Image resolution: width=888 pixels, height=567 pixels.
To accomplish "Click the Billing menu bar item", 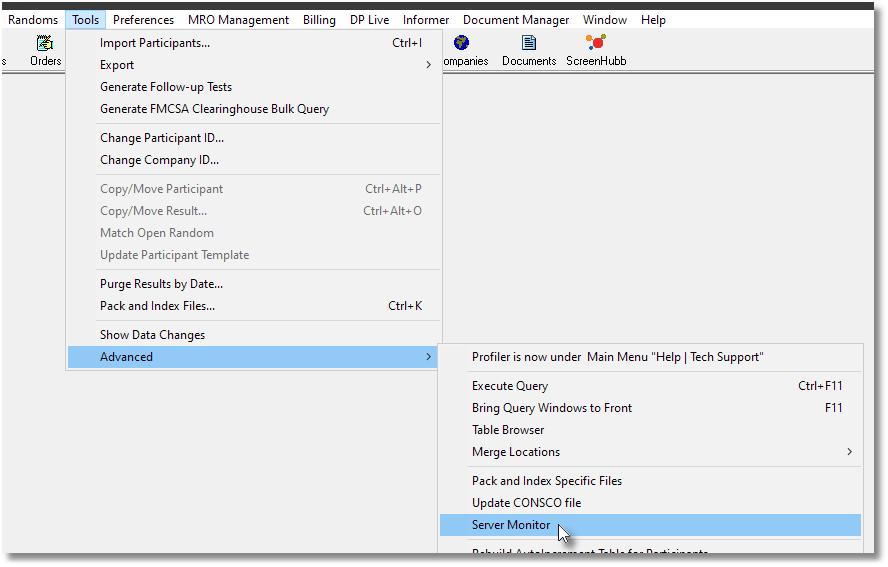I will pos(319,20).
